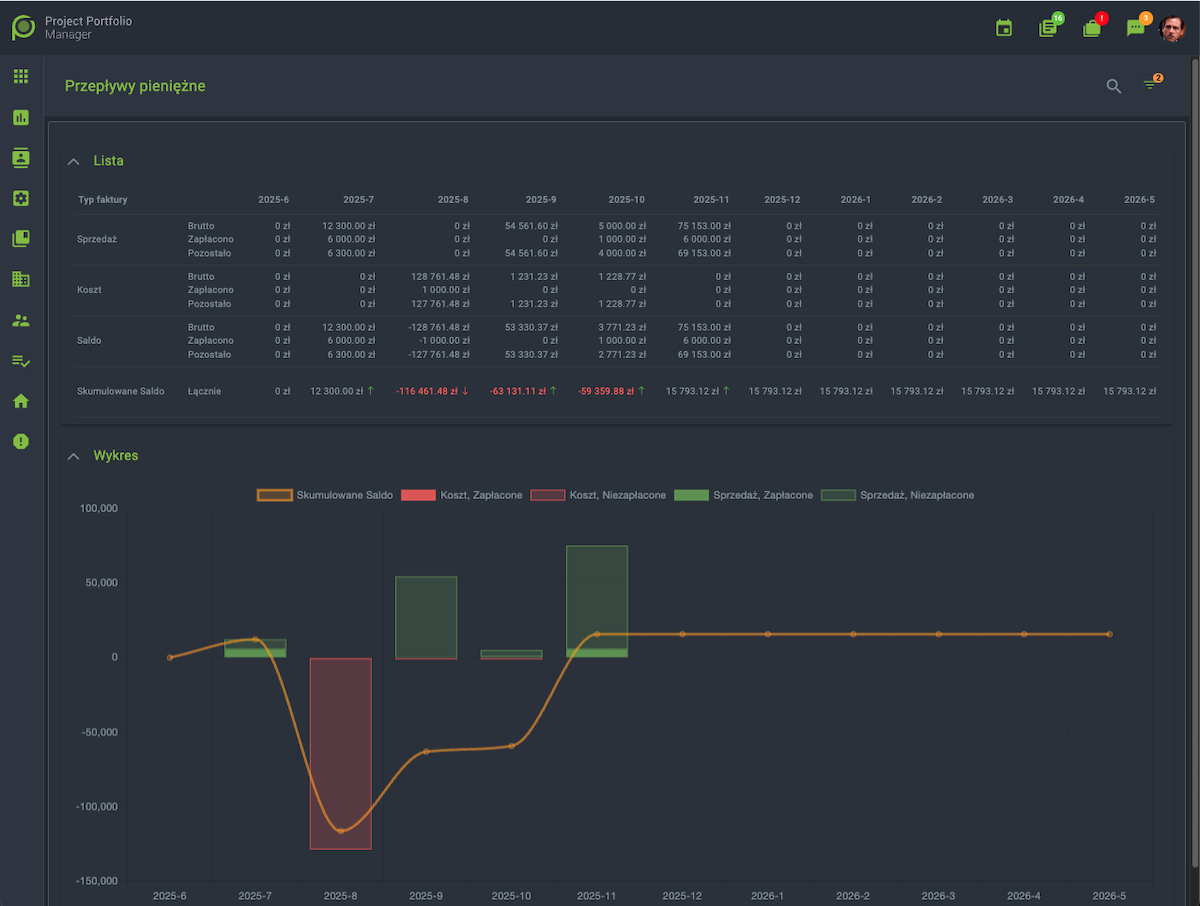This screenshot has height=906, width=1200.
Task: Open the filter icon with badge 2
Action: (x=1150, y=85)
